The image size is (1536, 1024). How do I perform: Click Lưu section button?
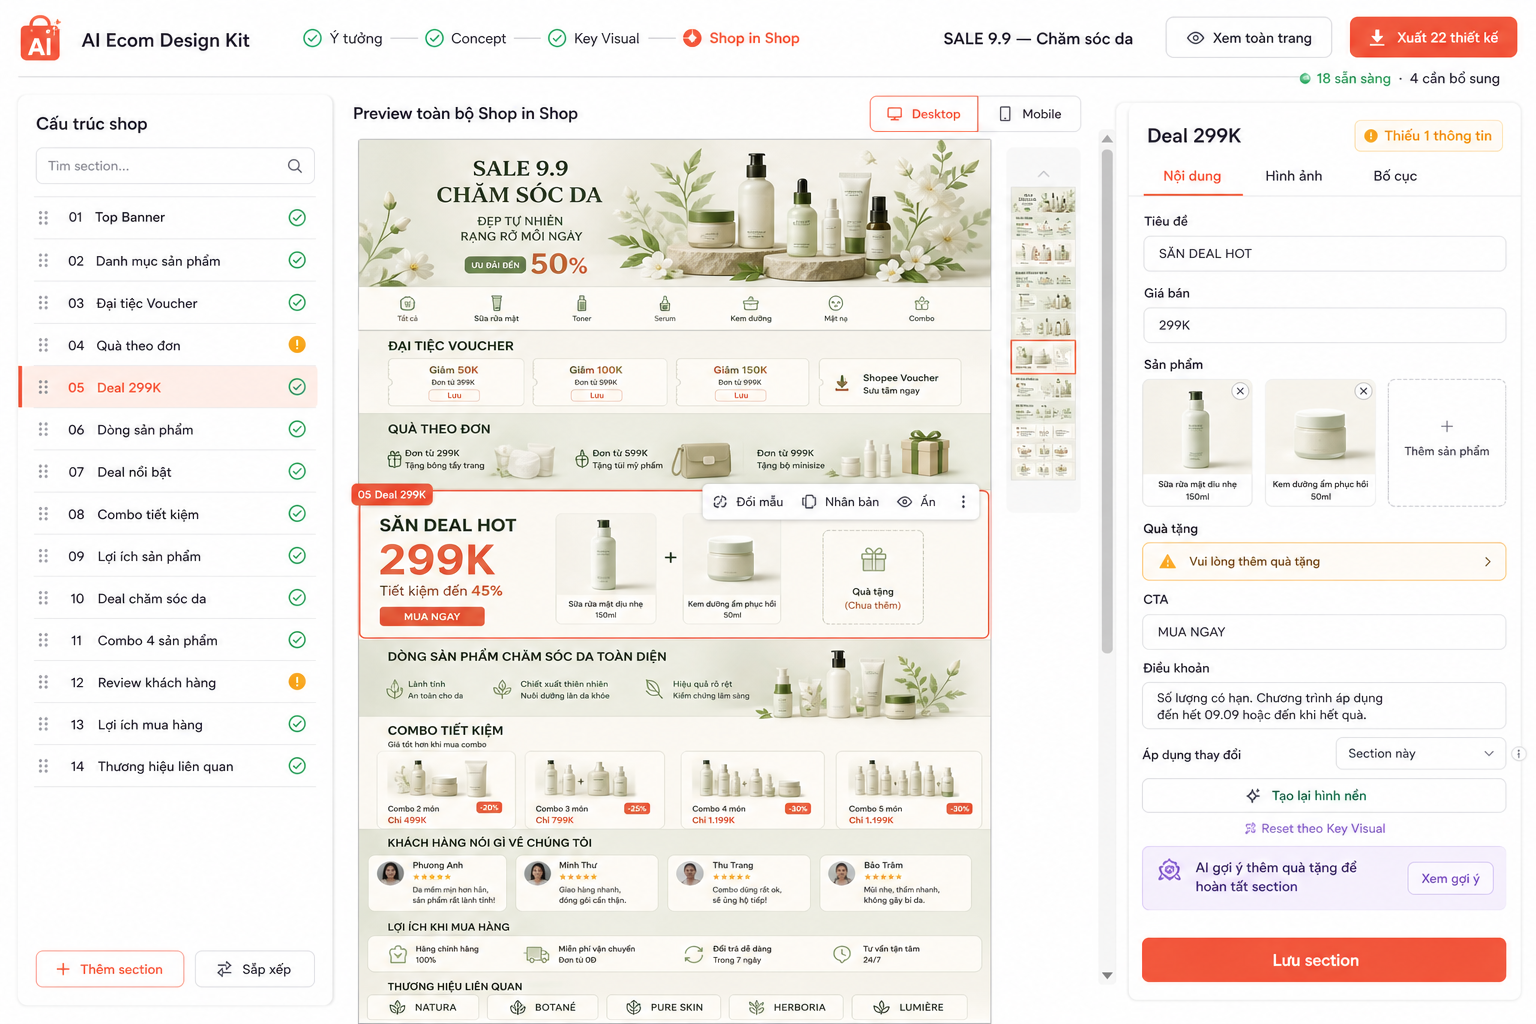[x=1324, y=960]
